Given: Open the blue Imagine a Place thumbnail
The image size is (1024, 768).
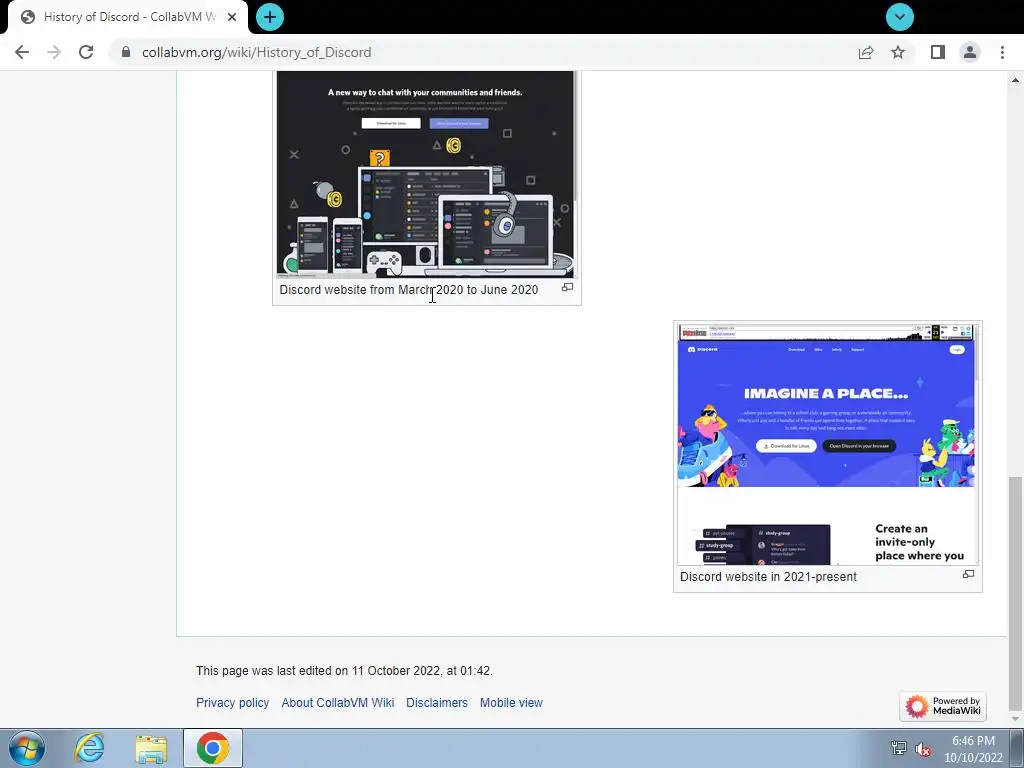Looking at the screenshot, I should pos(827,445).
